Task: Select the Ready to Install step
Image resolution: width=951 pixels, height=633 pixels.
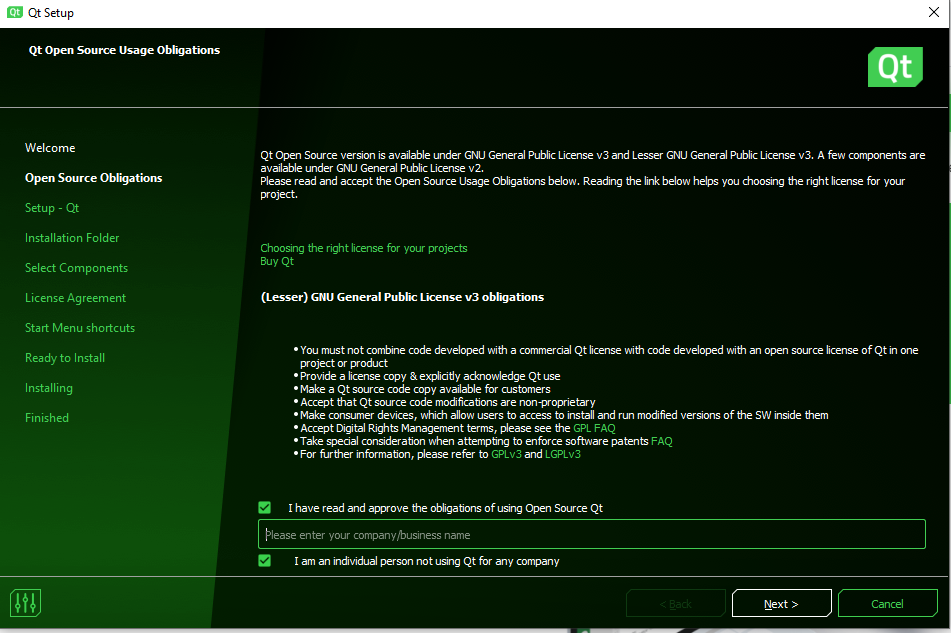Action: tap(65, 358)
